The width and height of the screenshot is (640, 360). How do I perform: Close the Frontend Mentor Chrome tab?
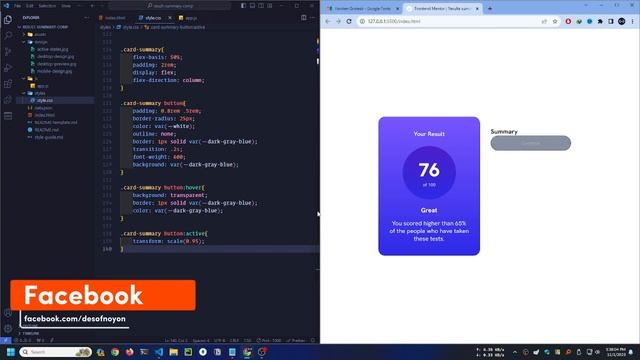pos(477,9)
